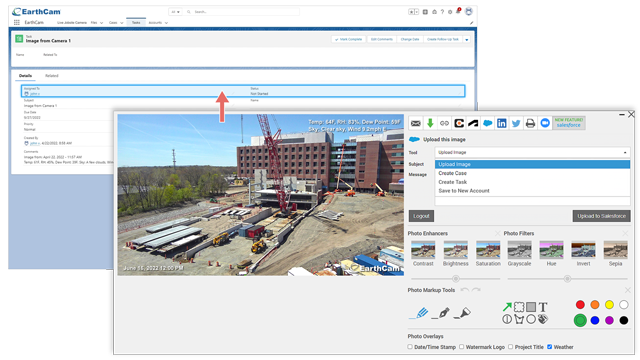Viewport: 640px width, 360px height.
Task: Expand the Files nav chevron
Action: (x=102, y=23)
